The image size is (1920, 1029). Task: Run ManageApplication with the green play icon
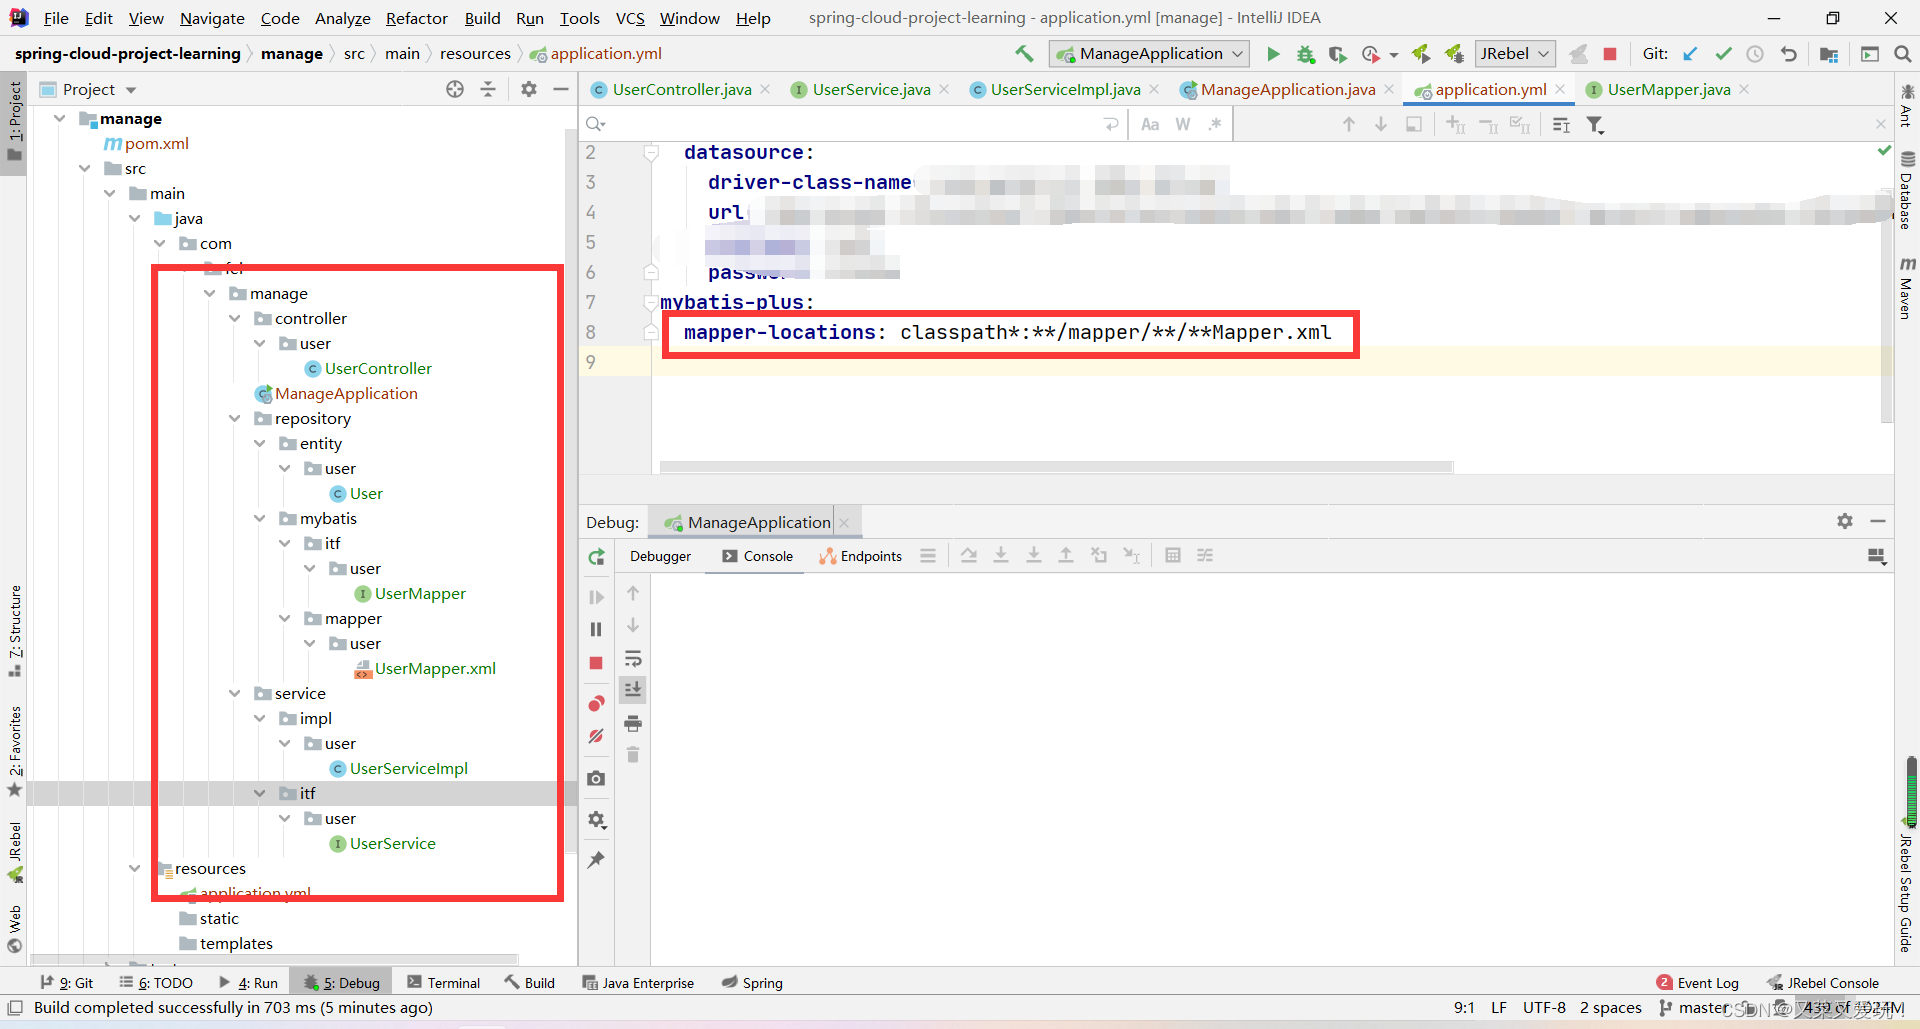click(x=1272, y=54)
